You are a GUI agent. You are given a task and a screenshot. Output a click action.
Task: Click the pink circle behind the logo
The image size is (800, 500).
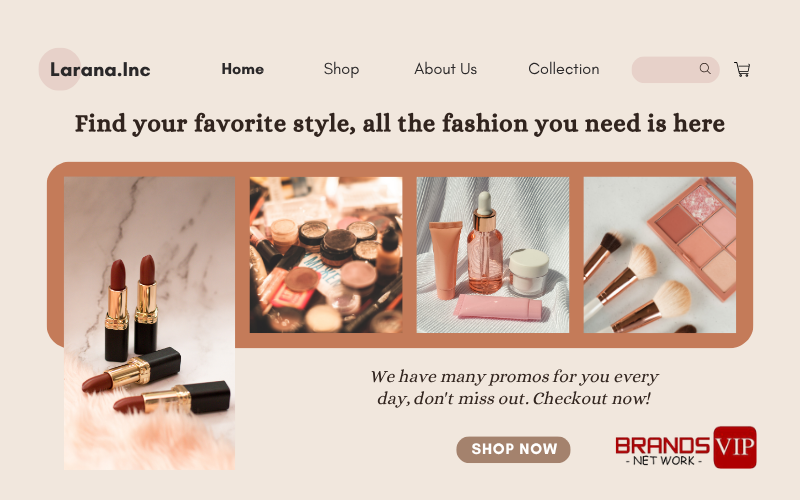click(59, 69)
